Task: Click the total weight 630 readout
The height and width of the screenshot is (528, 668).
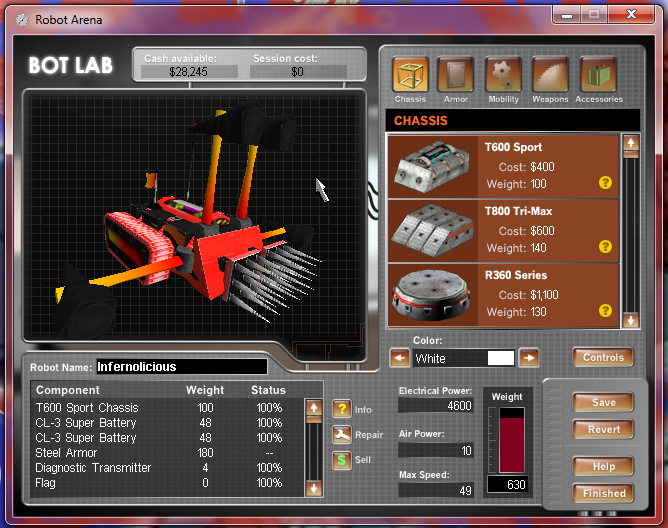Action: (508, 485)
